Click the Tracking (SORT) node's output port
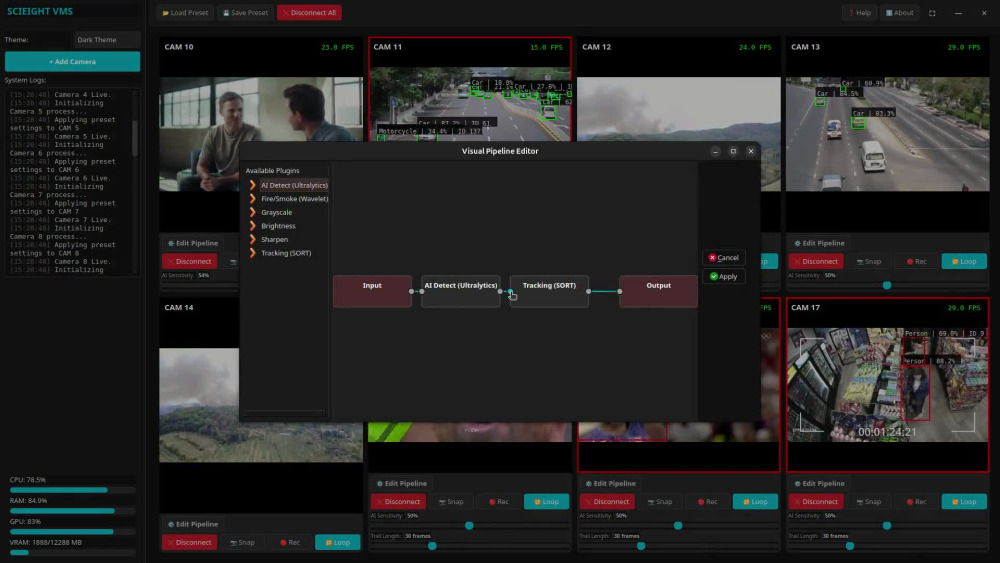The image size is (1000, 563). (x=589, y=291)
